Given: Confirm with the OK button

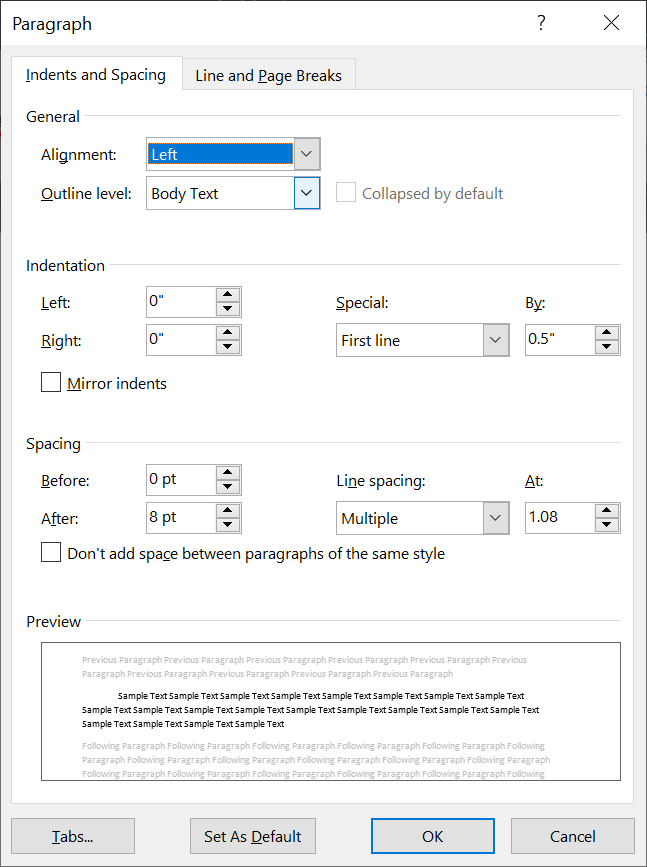Looking at the screenshot, I should tap(432, 836).
